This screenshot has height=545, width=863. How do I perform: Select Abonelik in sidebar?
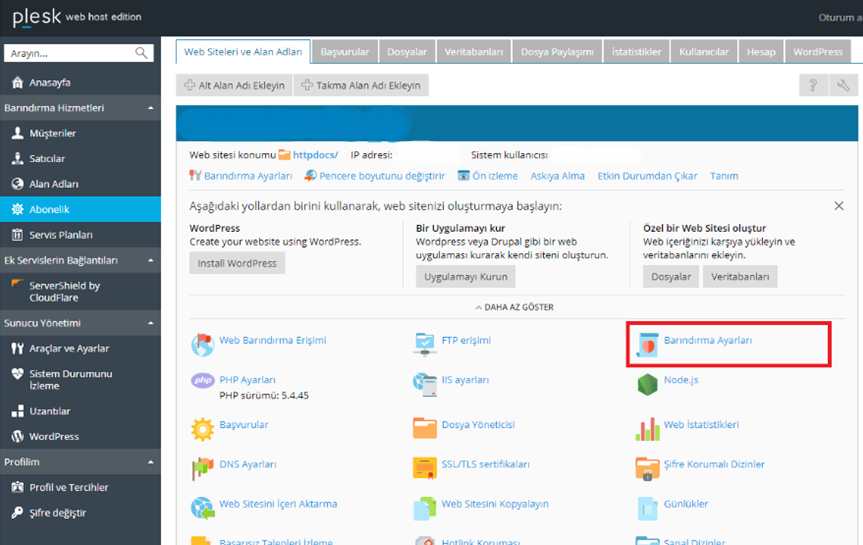click(x=80, y=209)
